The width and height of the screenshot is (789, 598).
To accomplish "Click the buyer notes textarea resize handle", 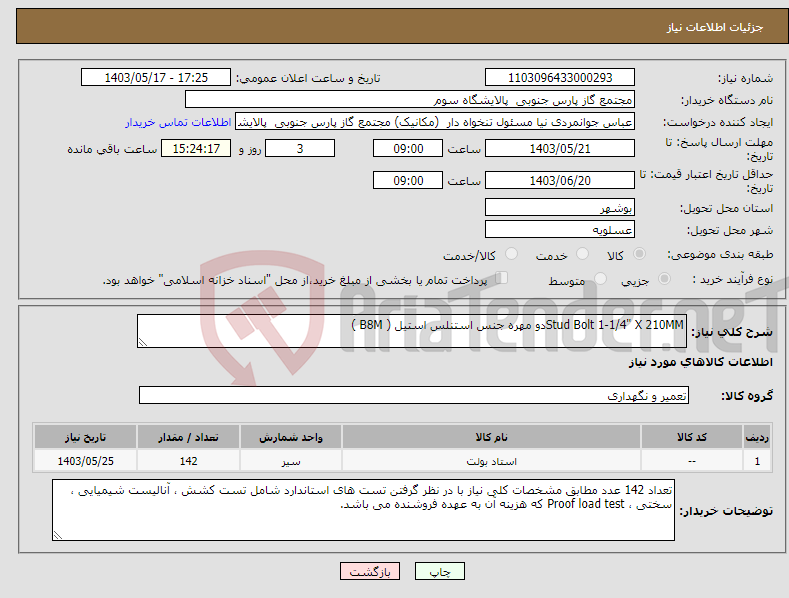I will (57, 535).
